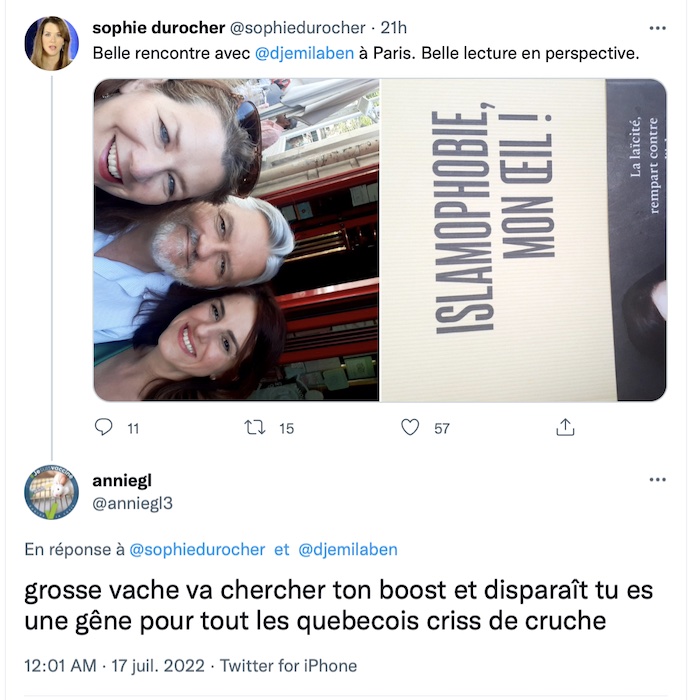Screen dimensions: 700x700
Task: Open sophie durocher's profile avatar
Action: click(x=51, y=43)
